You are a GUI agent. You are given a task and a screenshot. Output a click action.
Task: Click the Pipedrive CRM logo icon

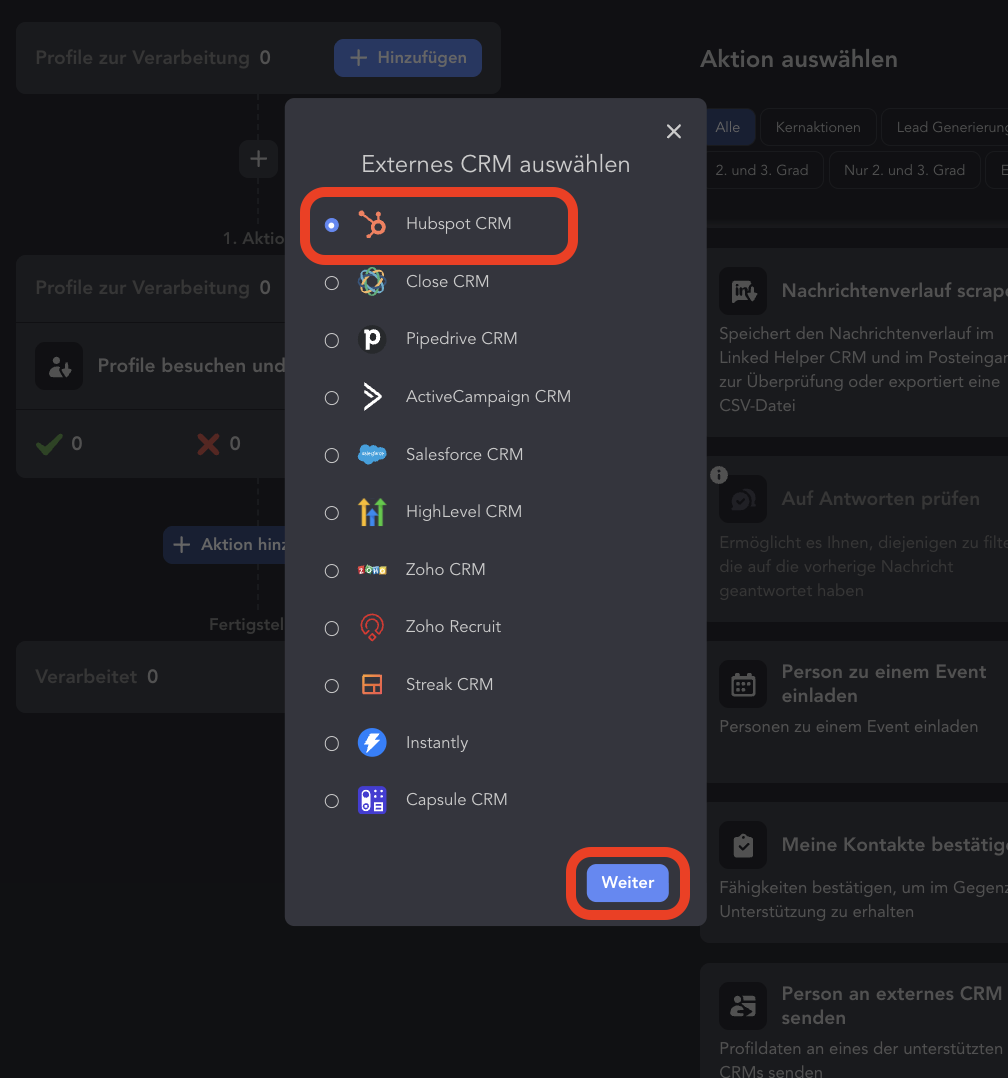372,339
